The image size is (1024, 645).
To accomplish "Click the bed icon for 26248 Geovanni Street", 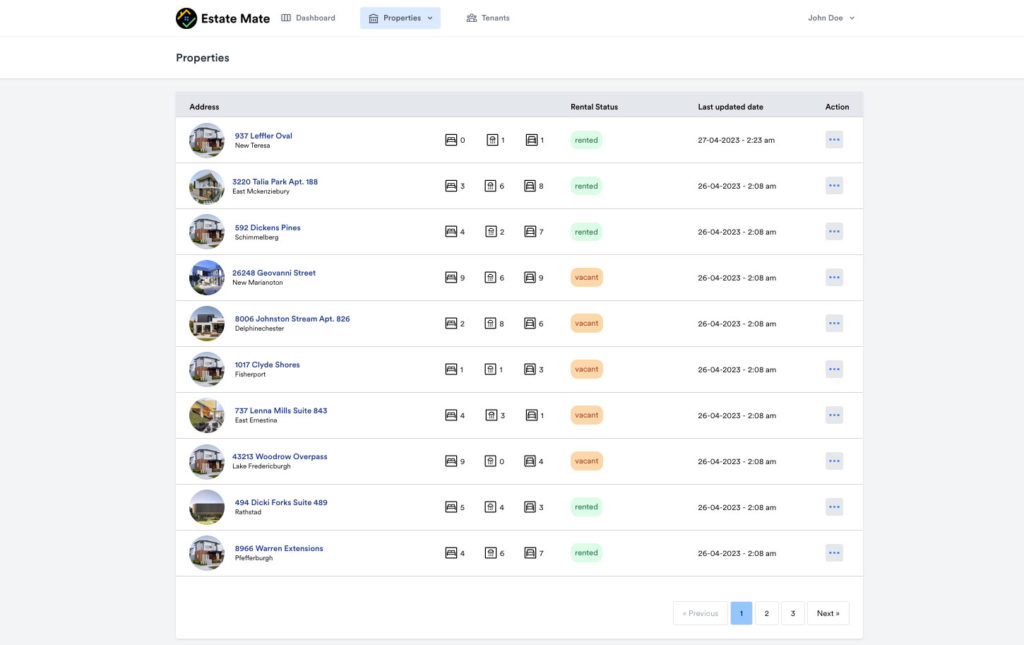I will point(451,278).
